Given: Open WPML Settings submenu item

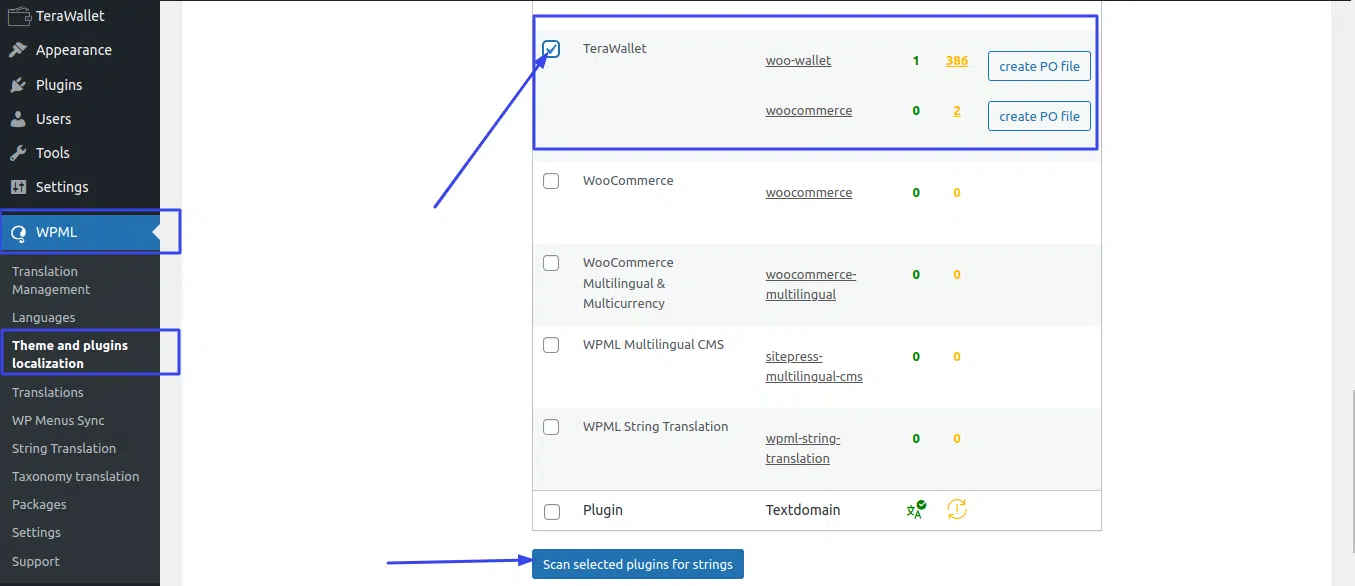Looking at the screenshot, I should tap(36, 532).
